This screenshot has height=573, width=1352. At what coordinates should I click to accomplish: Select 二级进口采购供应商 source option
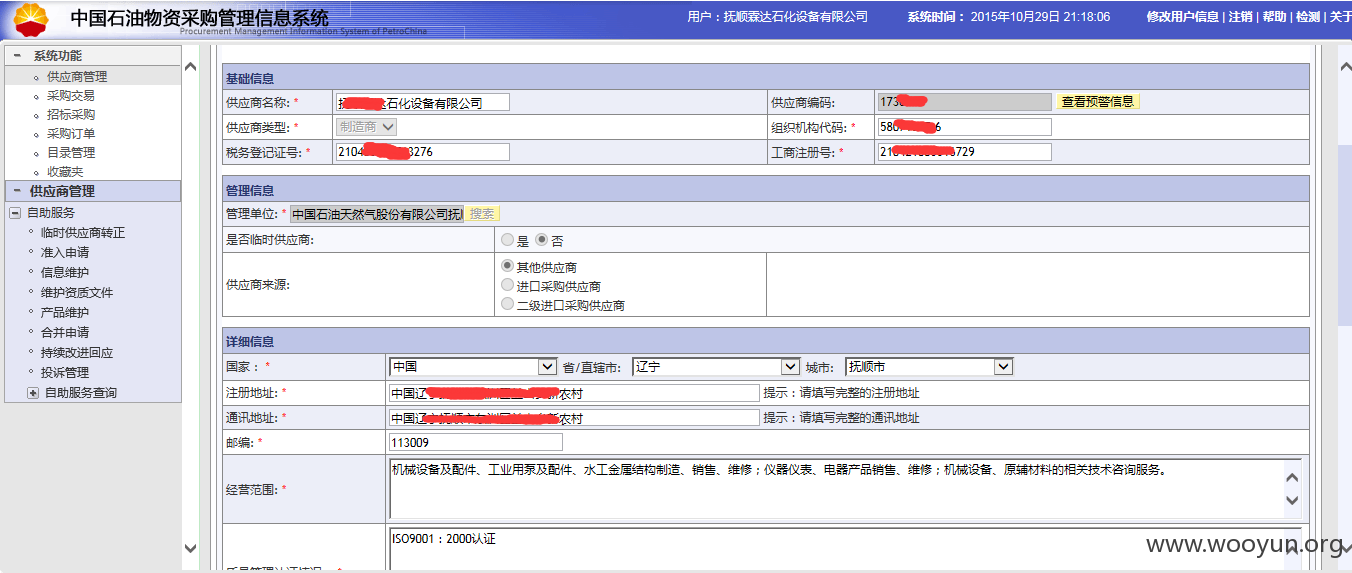(x=508, y=305)
